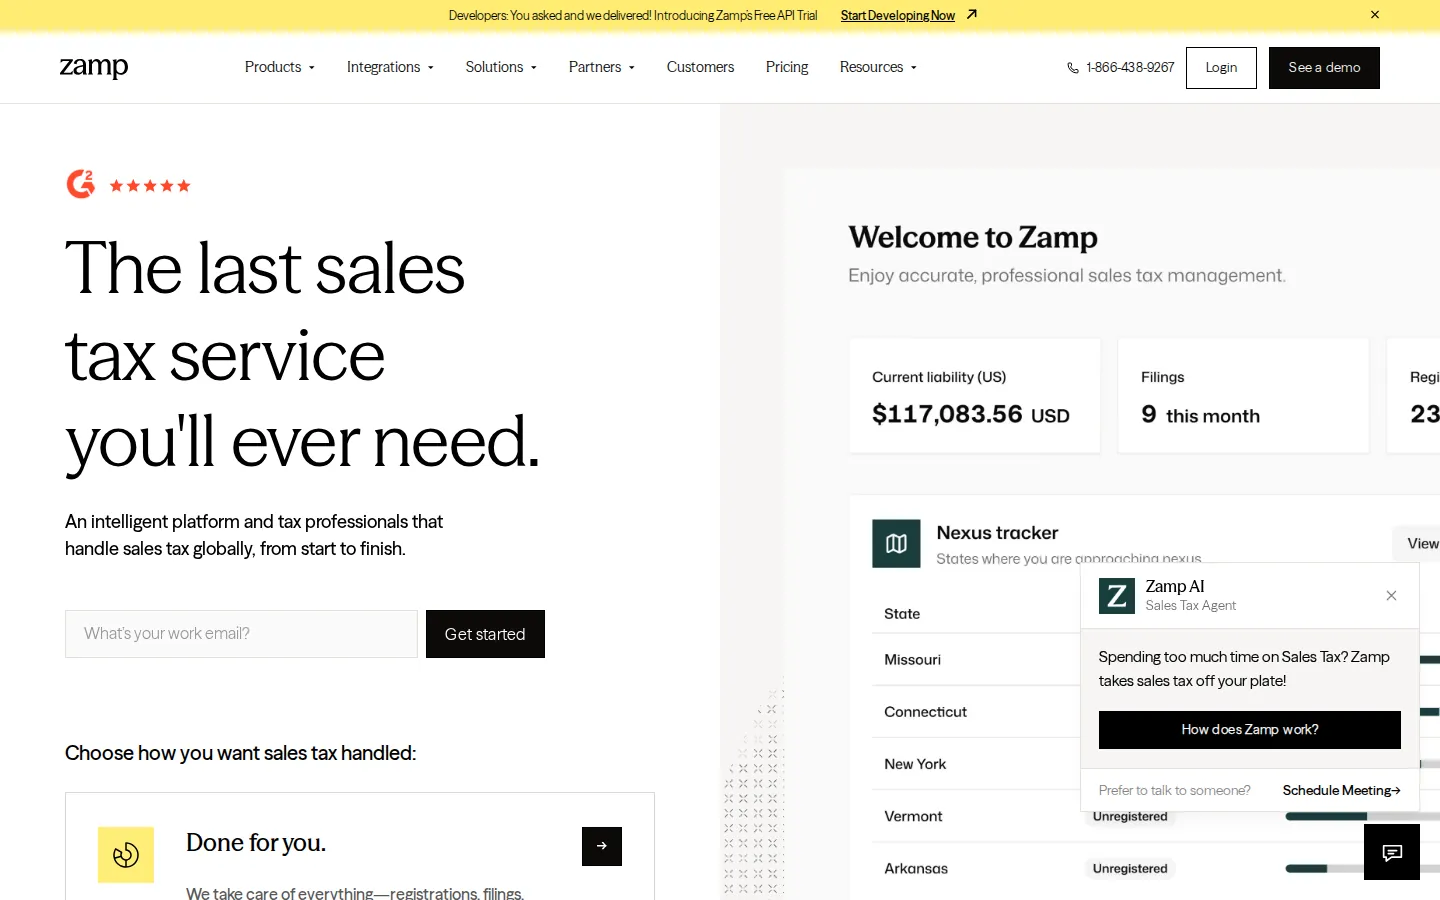Dismiss the yellow announcement banner
The width and height of the screenshot is (1440, 900).
click(1375, 15)
